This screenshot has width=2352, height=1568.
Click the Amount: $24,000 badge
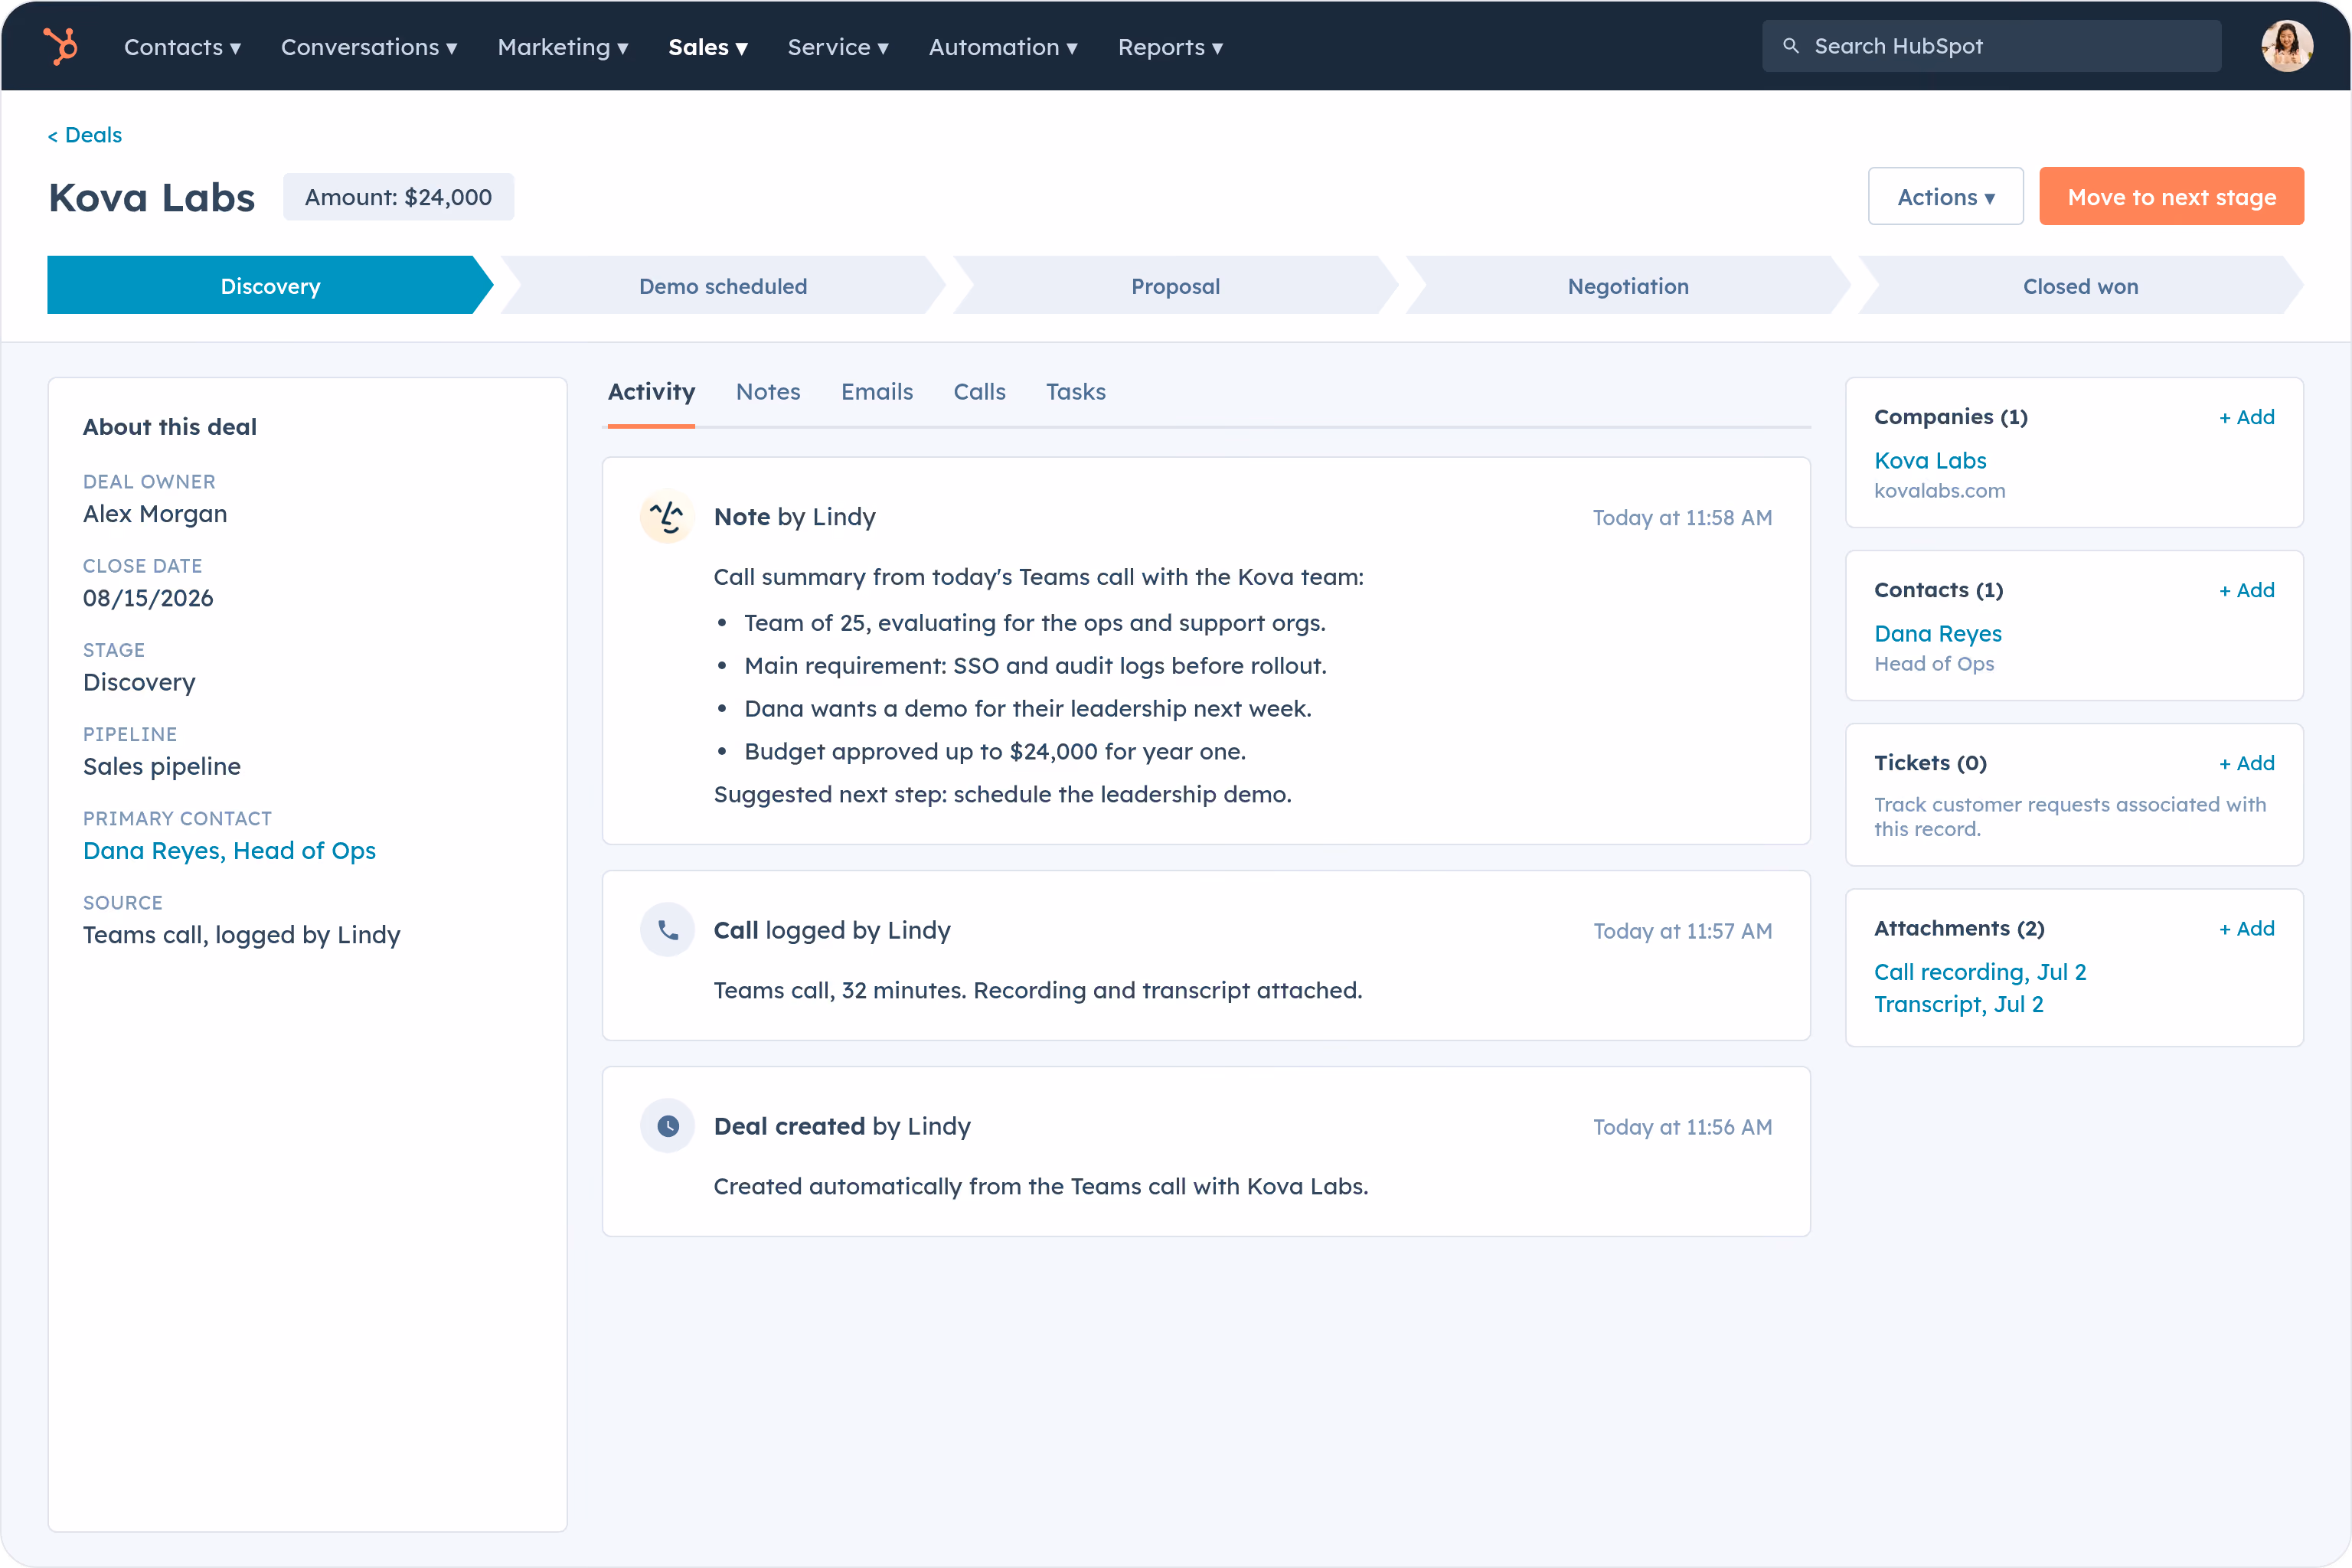tap(398, 197)
